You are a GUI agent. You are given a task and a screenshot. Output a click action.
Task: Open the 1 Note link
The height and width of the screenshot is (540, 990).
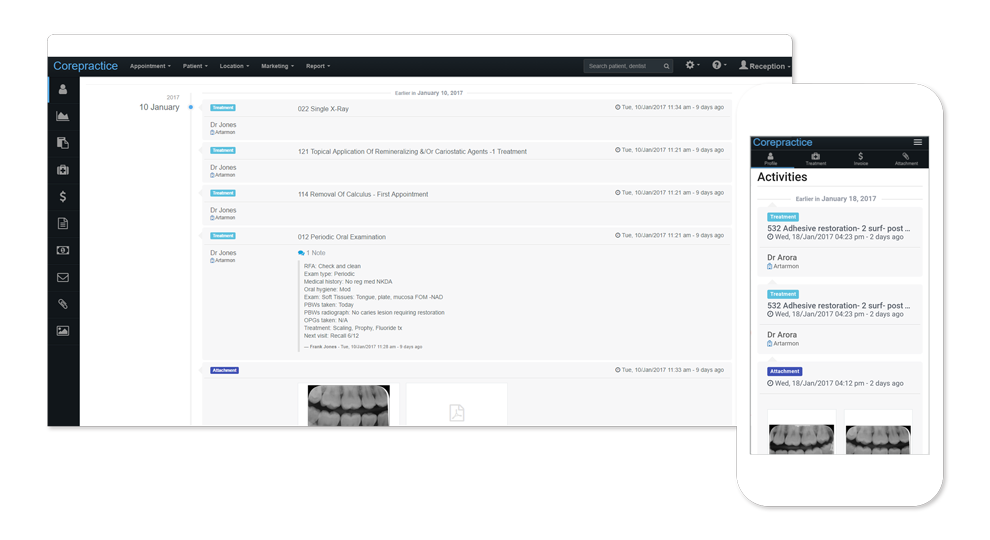[x=312, y=253]
